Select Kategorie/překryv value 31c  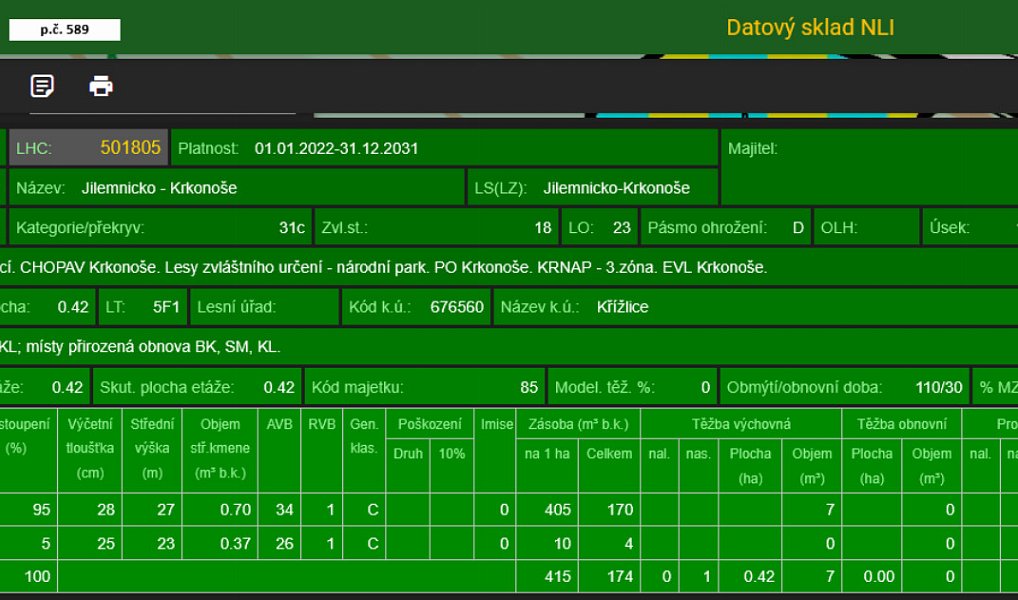point(292,228)
